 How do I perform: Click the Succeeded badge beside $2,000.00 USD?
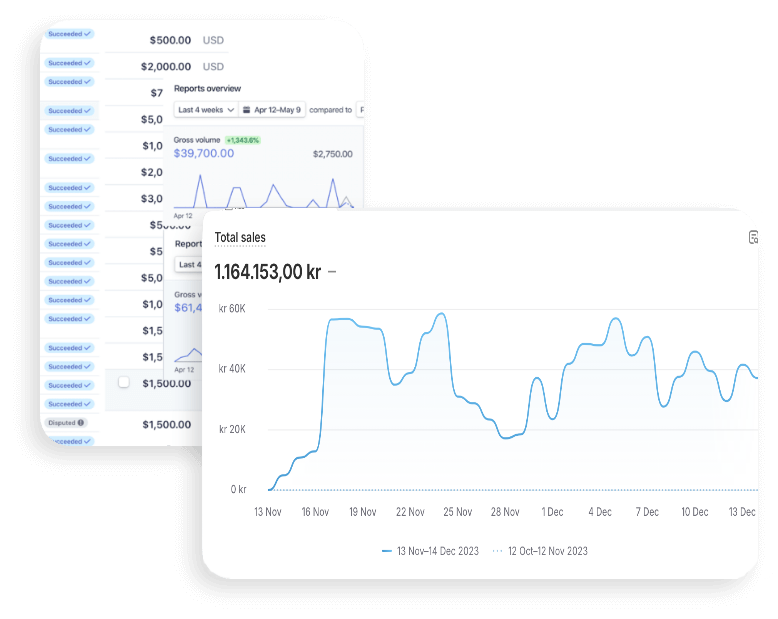tap(69, 63)
